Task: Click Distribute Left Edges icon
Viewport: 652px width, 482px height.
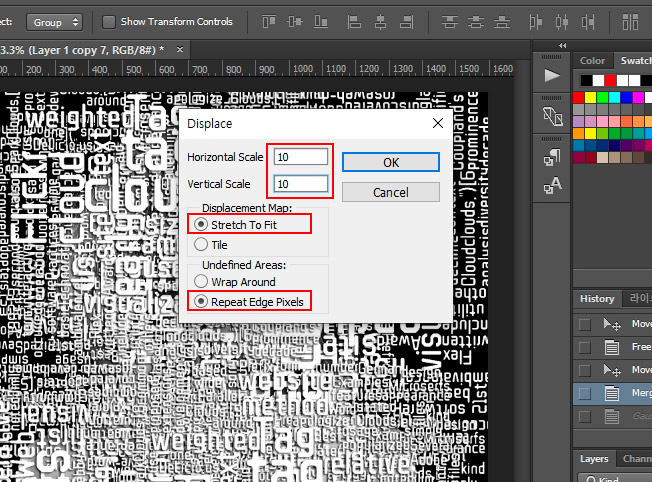Action: click(536, 22)
